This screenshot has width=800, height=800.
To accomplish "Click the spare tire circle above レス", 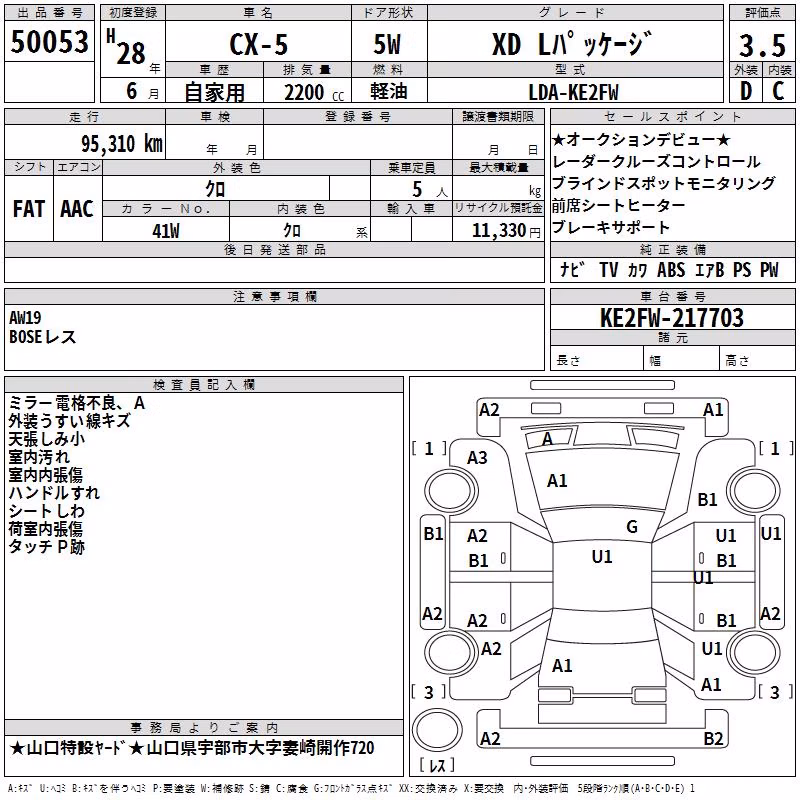I will pyautogui.click(x=437, y=729).
